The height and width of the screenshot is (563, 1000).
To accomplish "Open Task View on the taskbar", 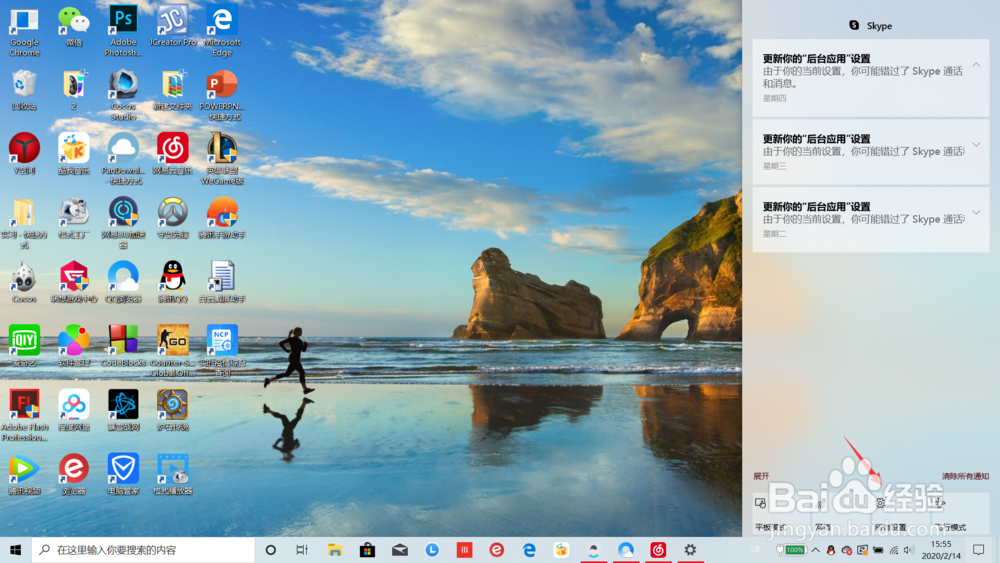I will [x=302, y=550].
